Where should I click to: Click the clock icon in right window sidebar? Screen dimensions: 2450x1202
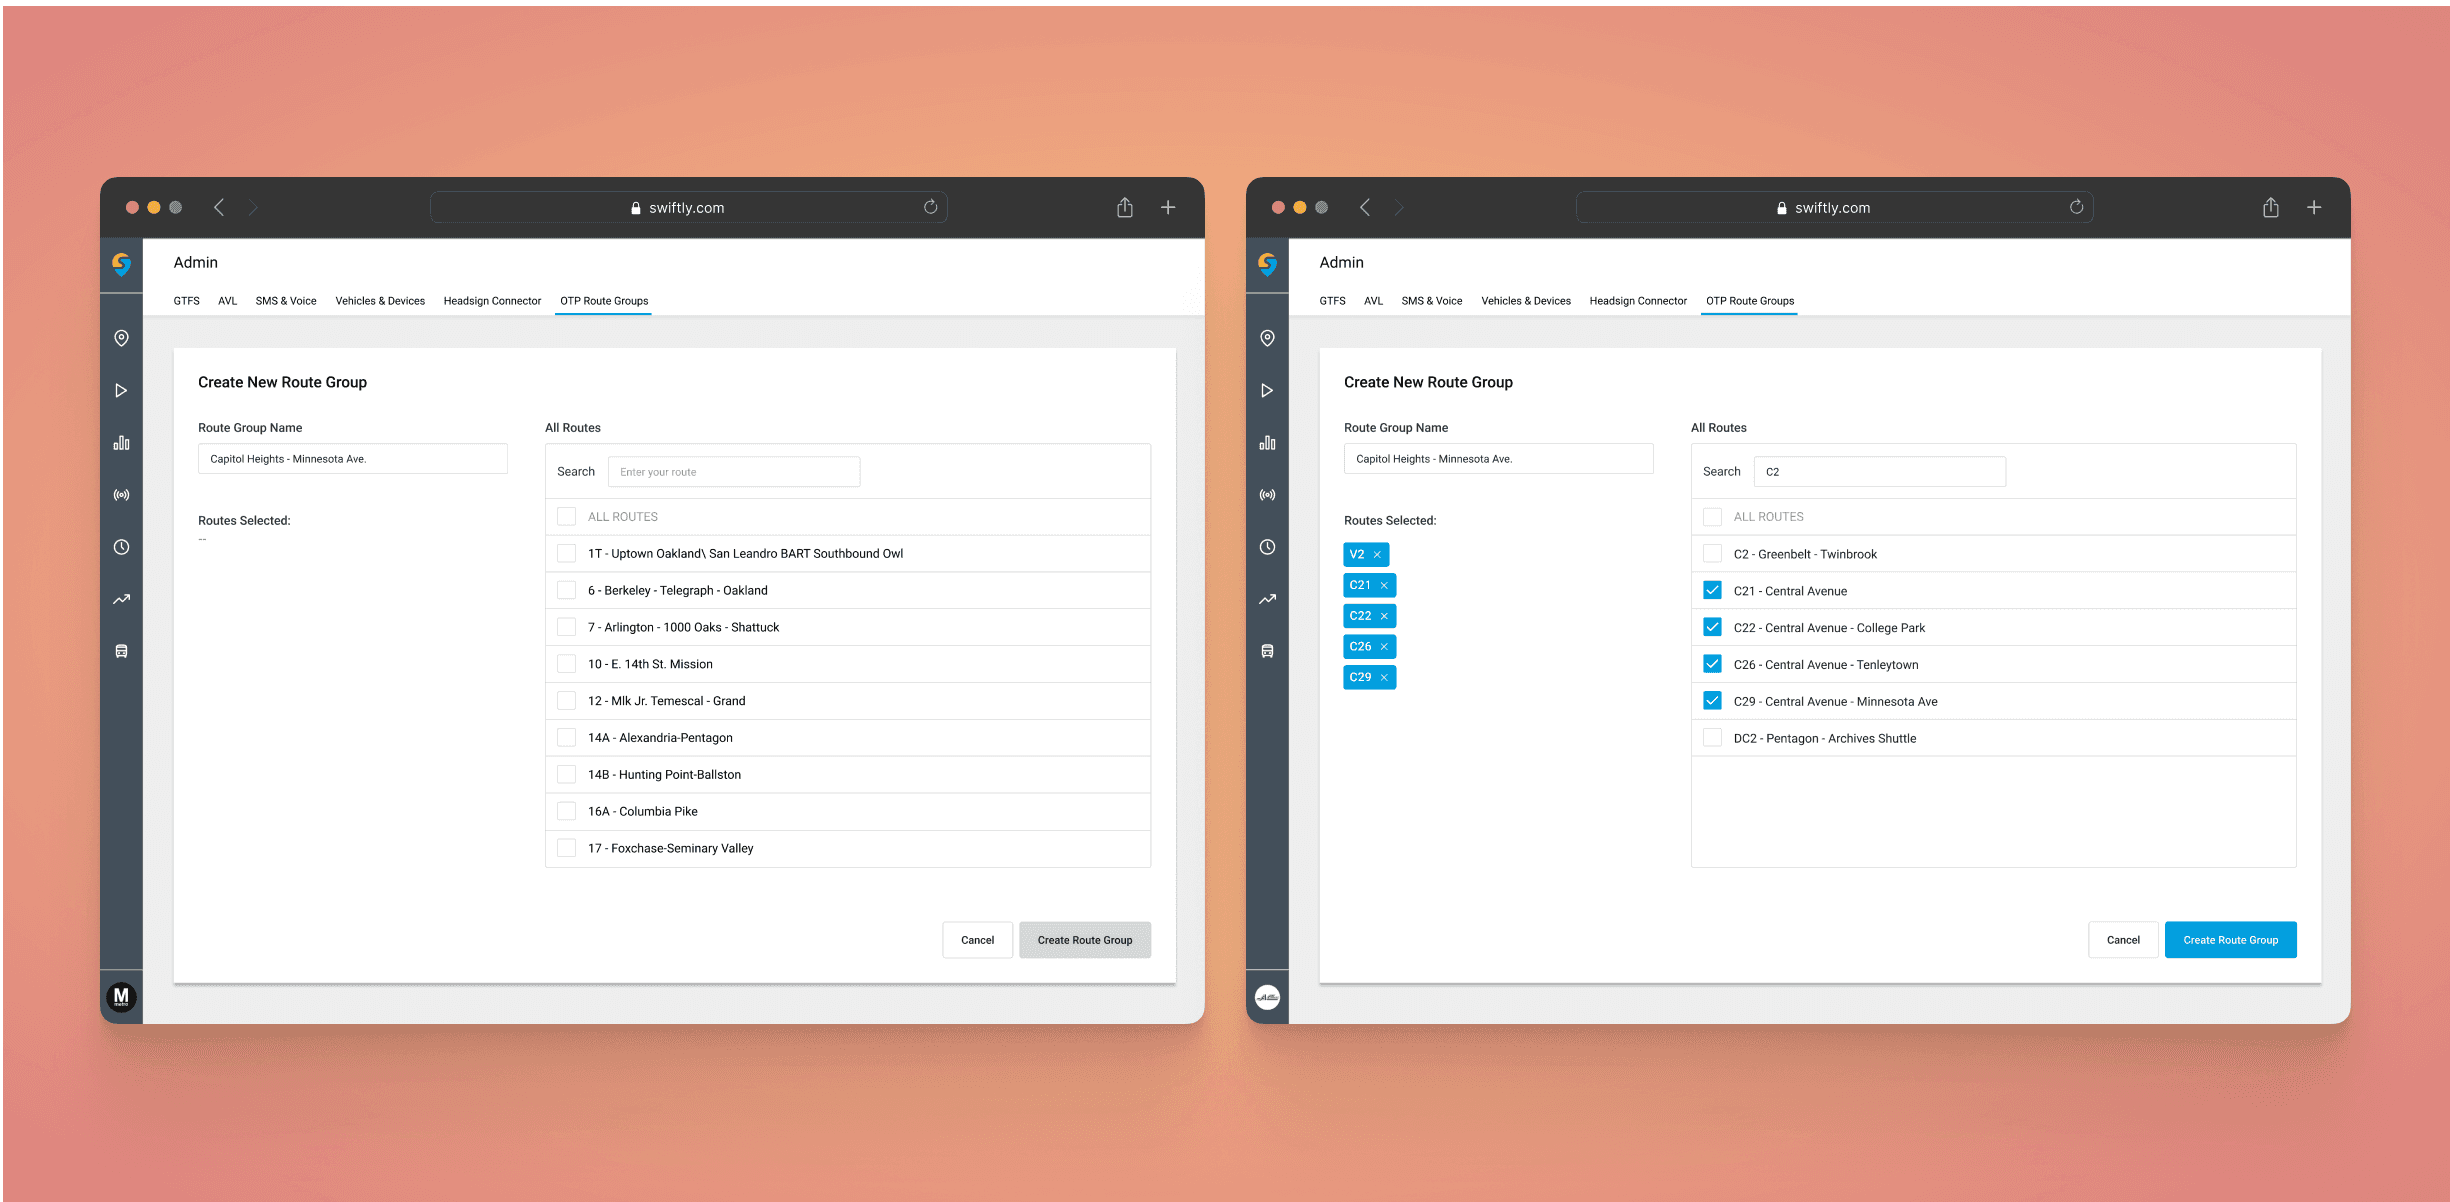coord(1267,547)
